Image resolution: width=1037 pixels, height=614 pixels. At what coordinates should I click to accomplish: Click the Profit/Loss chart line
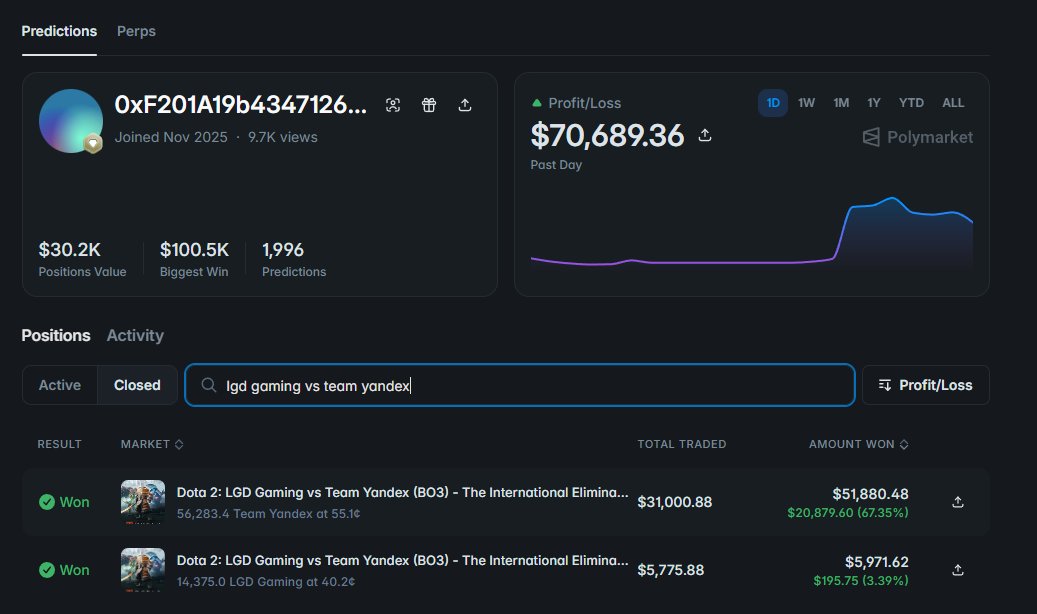pos(752,232)
